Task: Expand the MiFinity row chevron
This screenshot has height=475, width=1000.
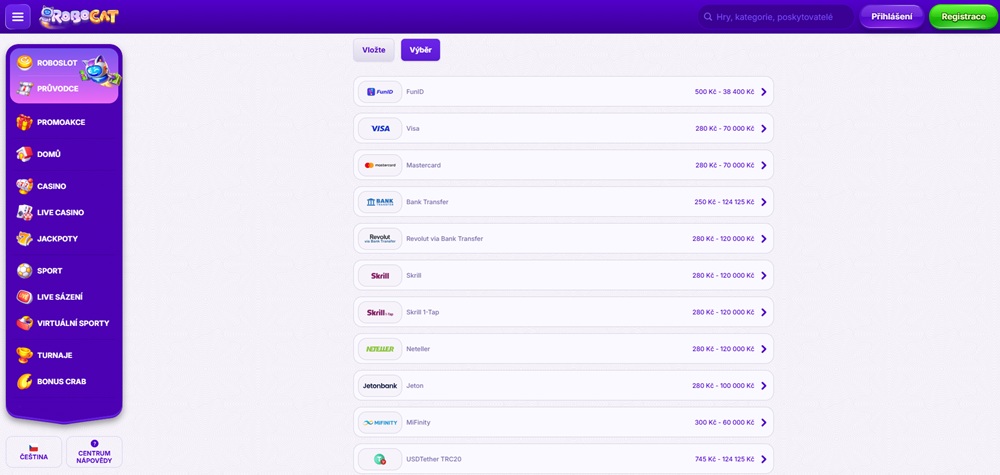Action: coord(763,423)
